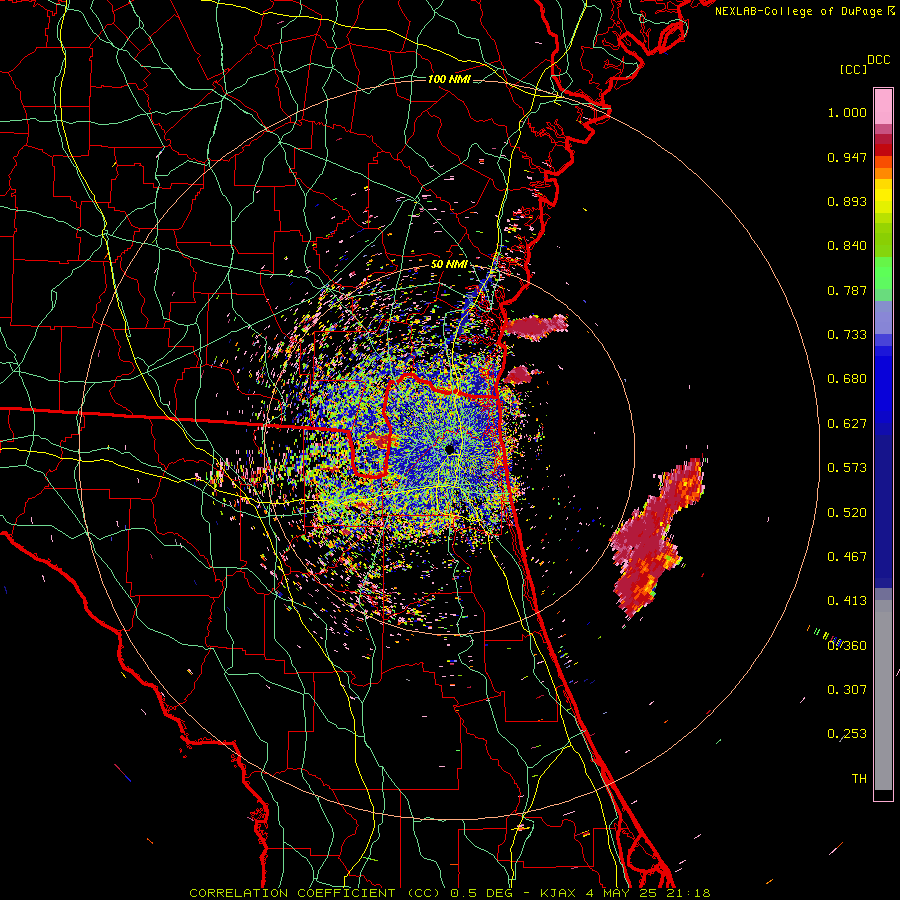Select the 0.360 legend label
900x900 pixels.
(847, 646)
